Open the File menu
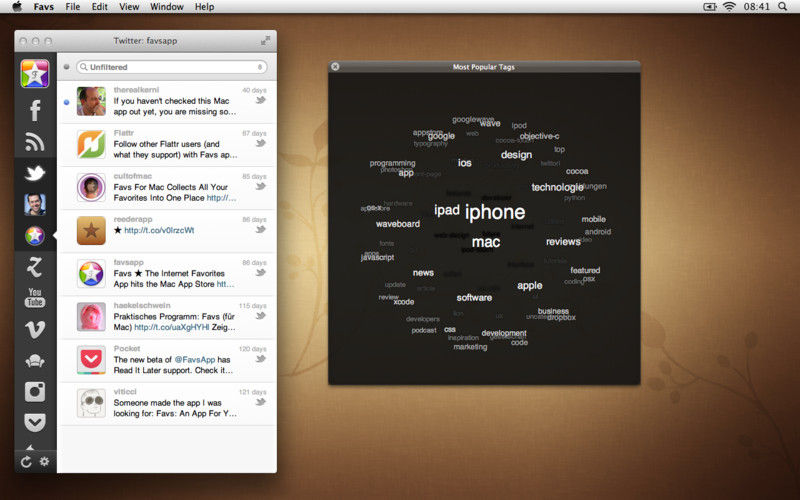Viewport: 800px width, 500px height. point(72,7)
